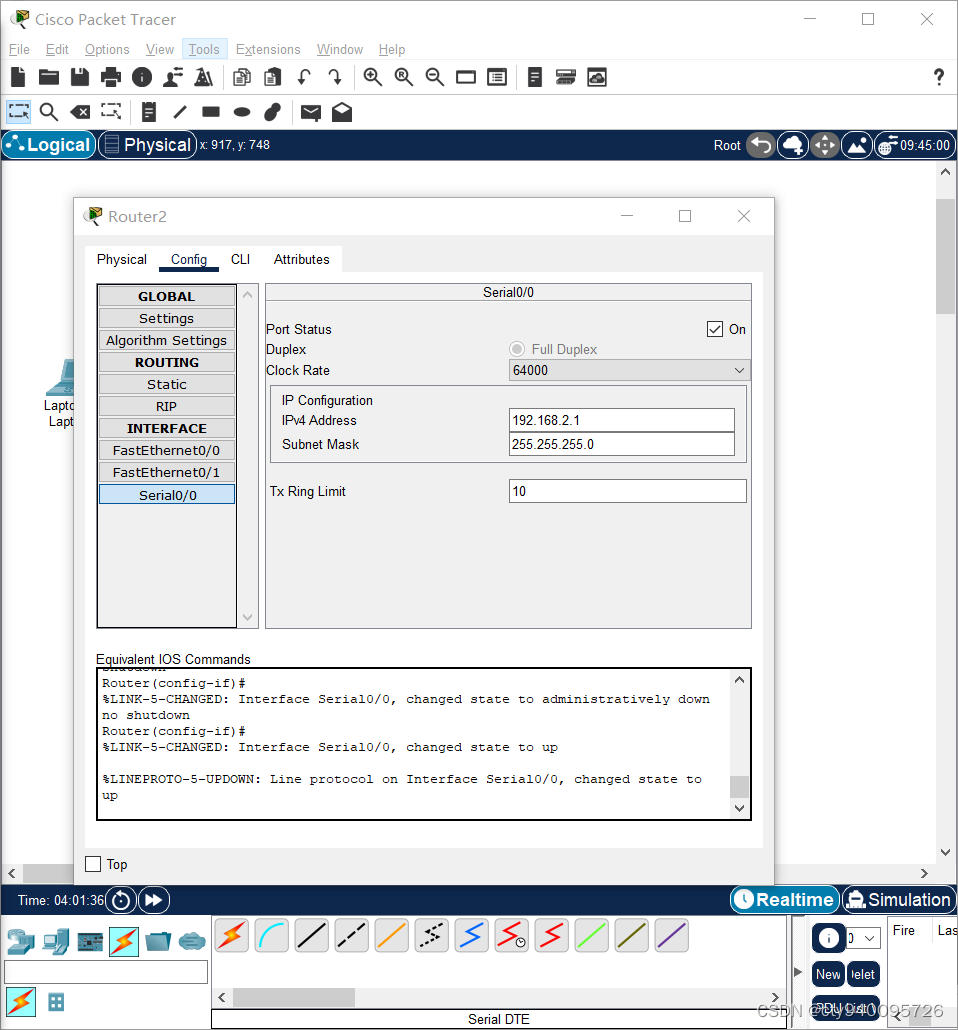This screenshot has width=958, height=1030.
Task: Open the Extensions menu
Action: pyautogui.click(x=268, y=49)
